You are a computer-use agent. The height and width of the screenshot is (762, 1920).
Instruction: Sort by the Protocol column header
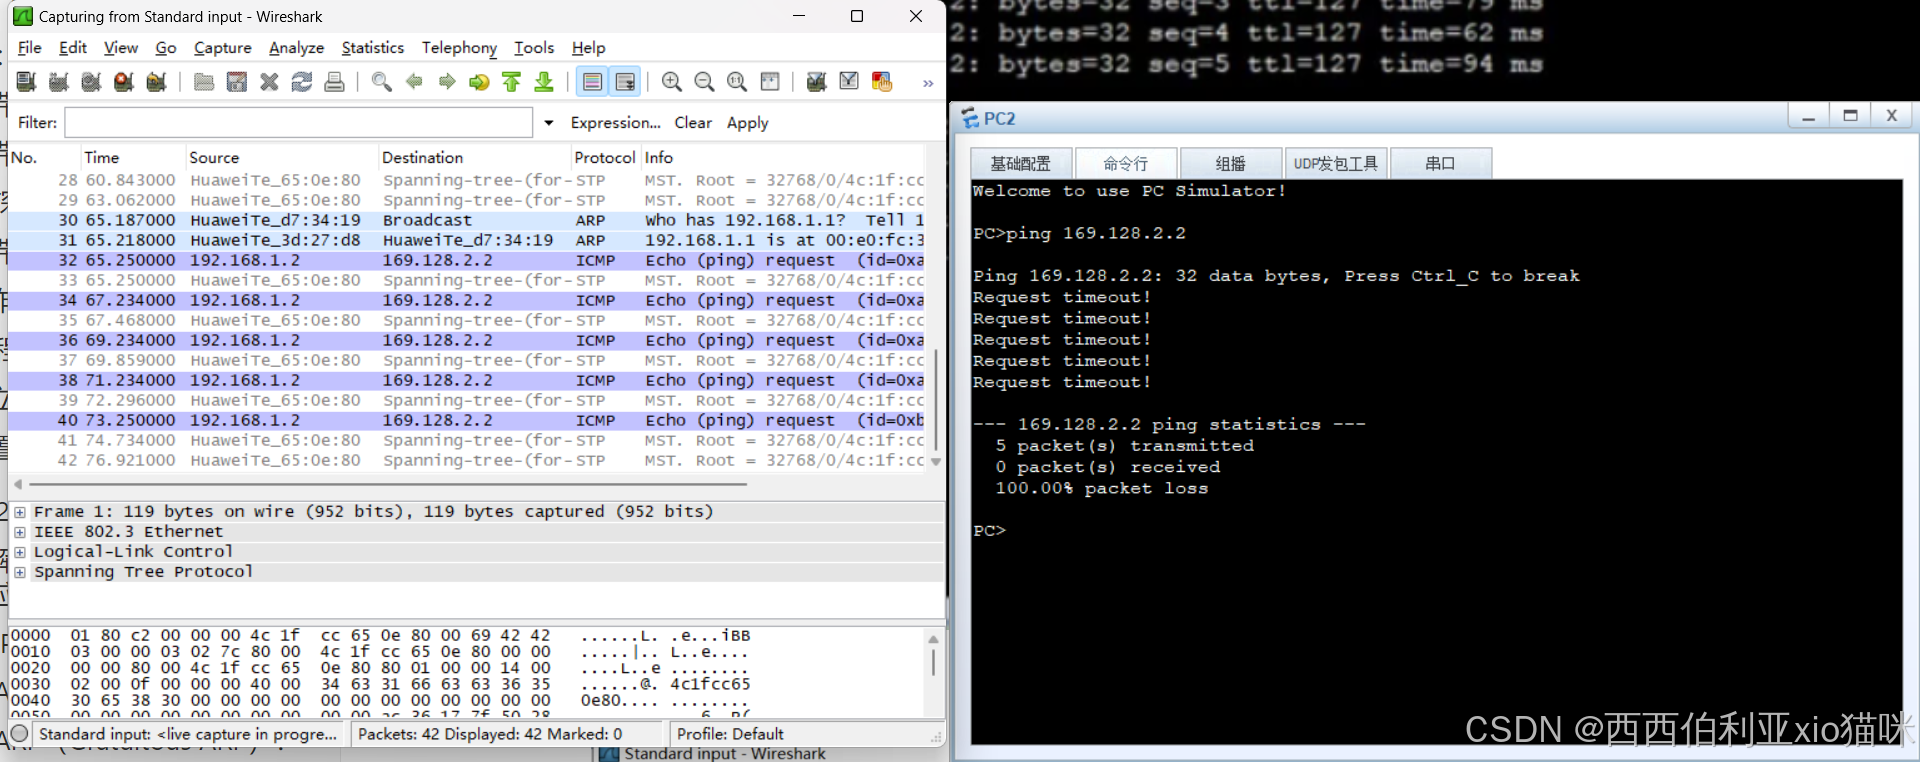pos(605,158)
